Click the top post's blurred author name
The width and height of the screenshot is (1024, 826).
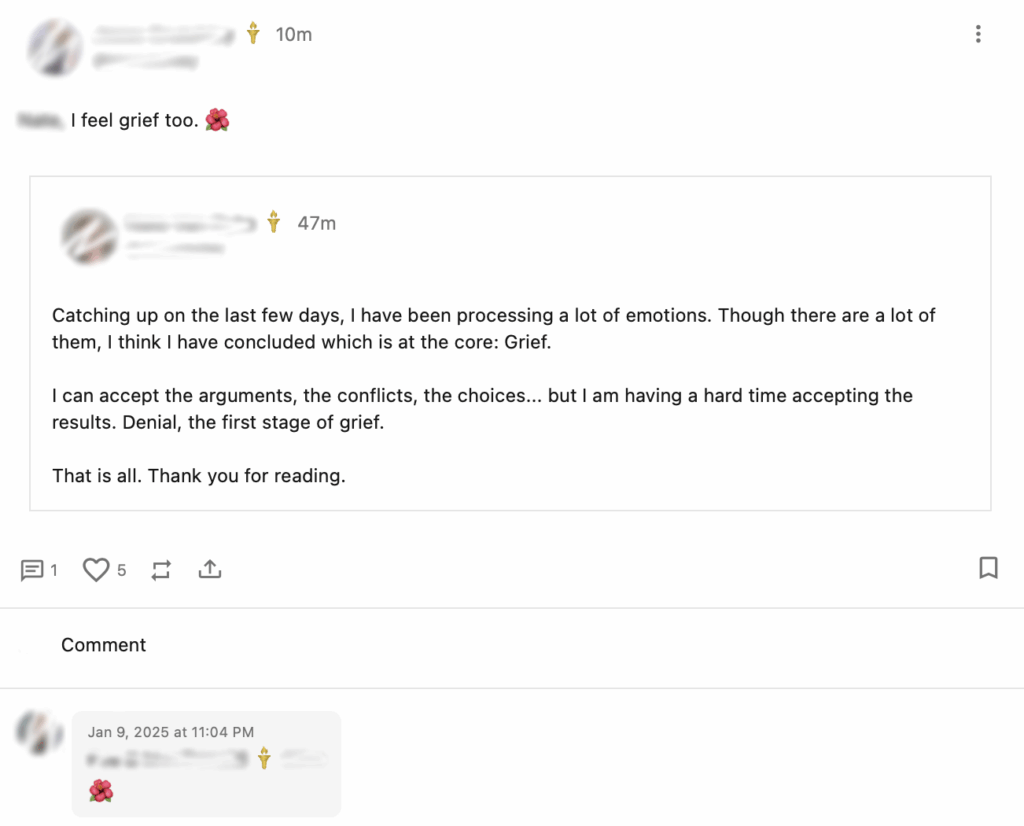click(x=166, y=35)
